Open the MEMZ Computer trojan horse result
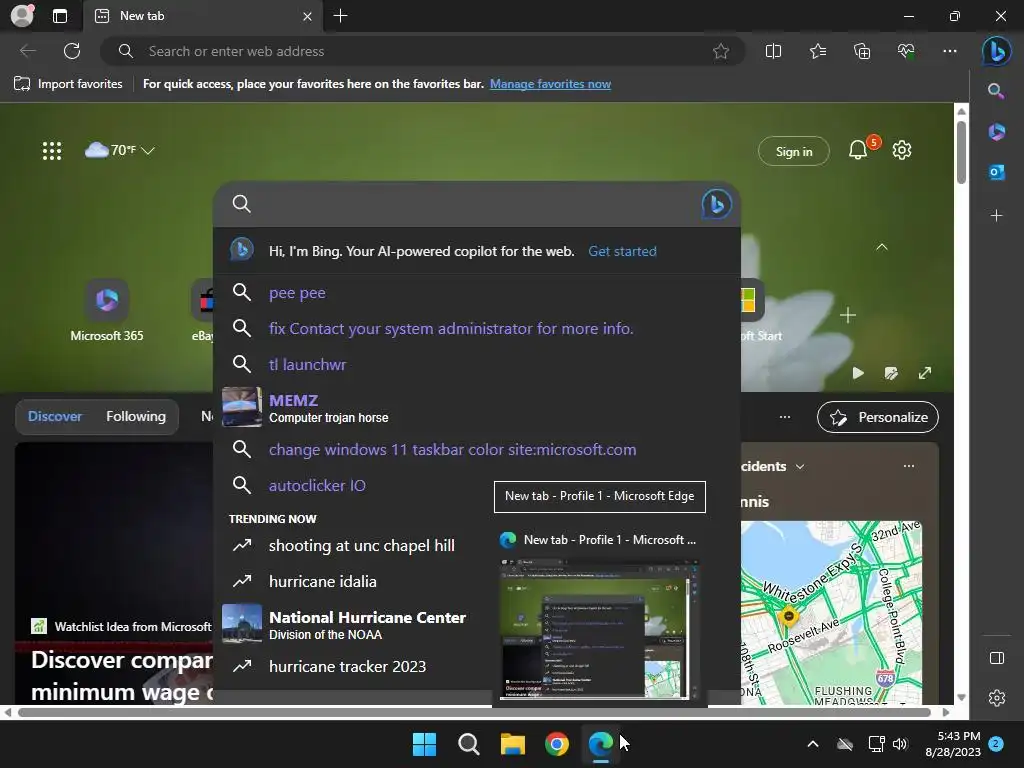 [477, 407]
